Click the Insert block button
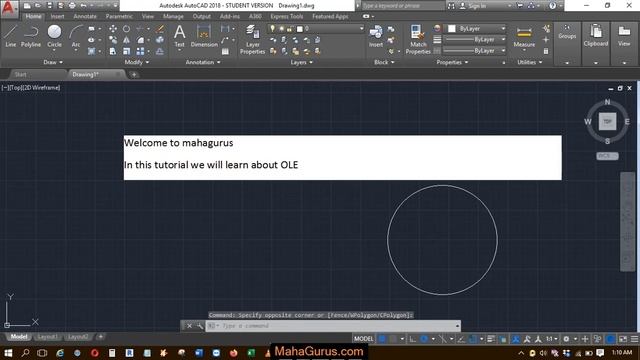 [x=376, y=36]
